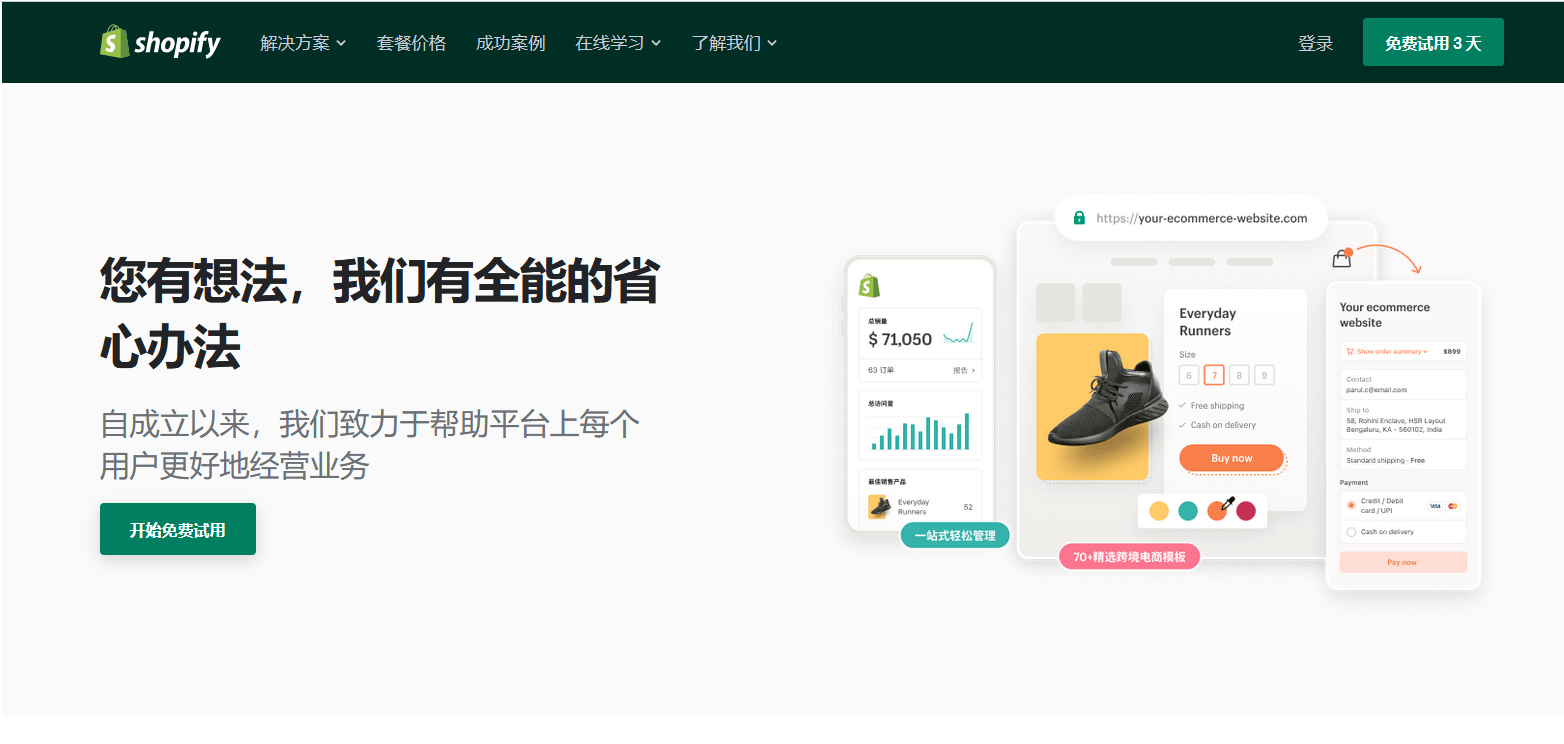Click the $899 order total
1564x744 pixels.
coord(1451,352)
